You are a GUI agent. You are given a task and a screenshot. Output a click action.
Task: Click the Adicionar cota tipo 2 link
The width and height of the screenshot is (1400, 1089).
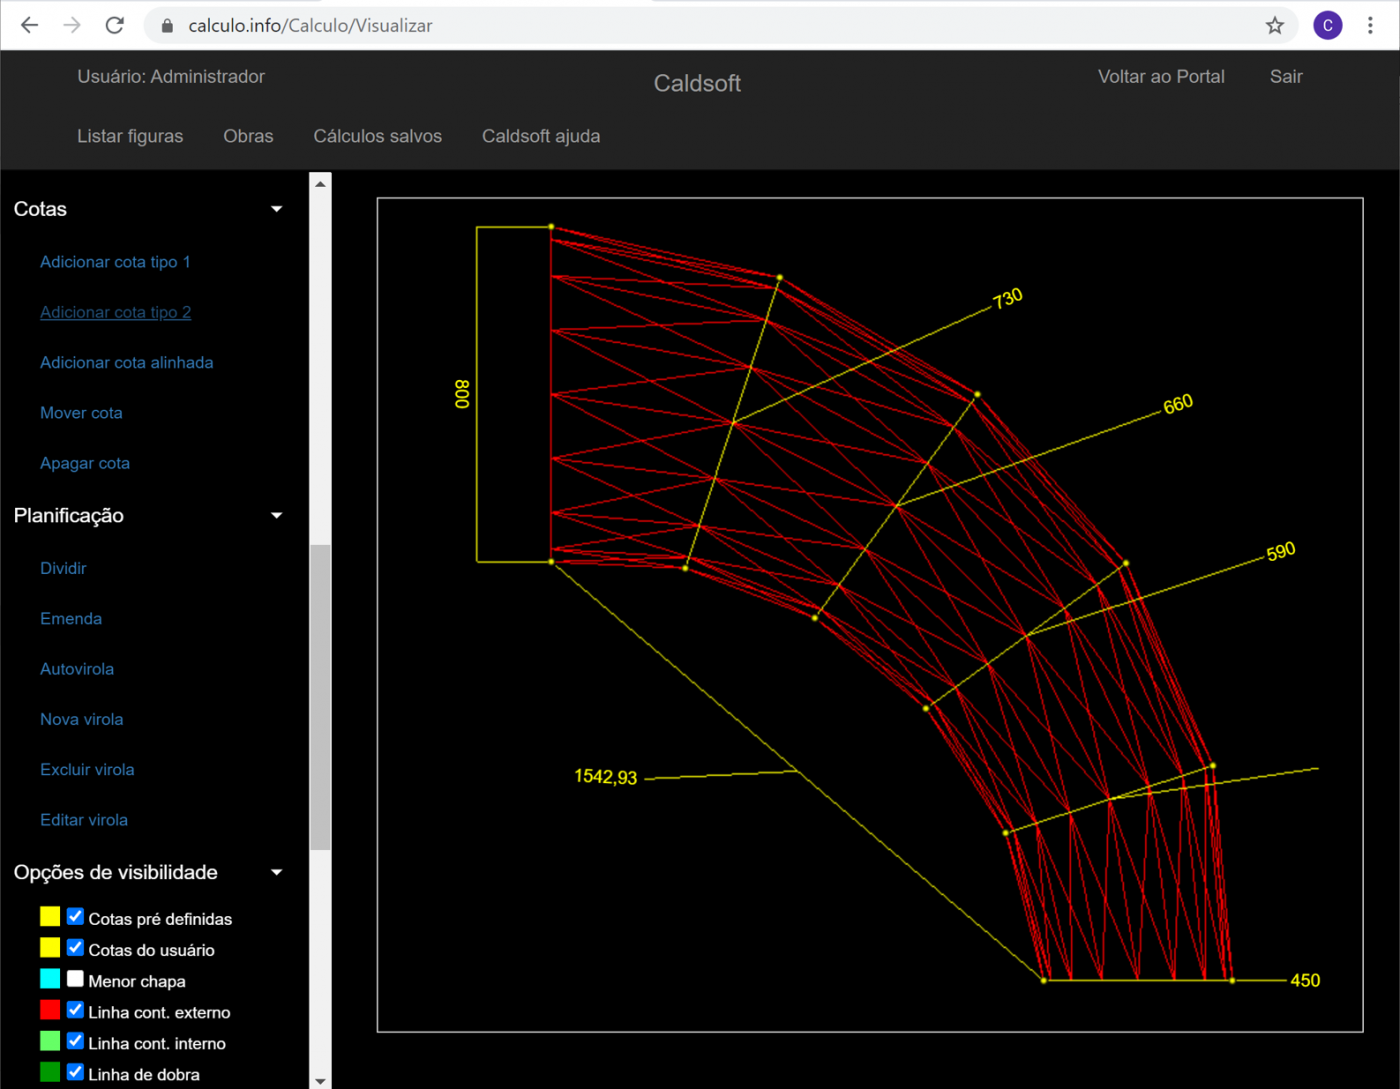coord(115,312)
